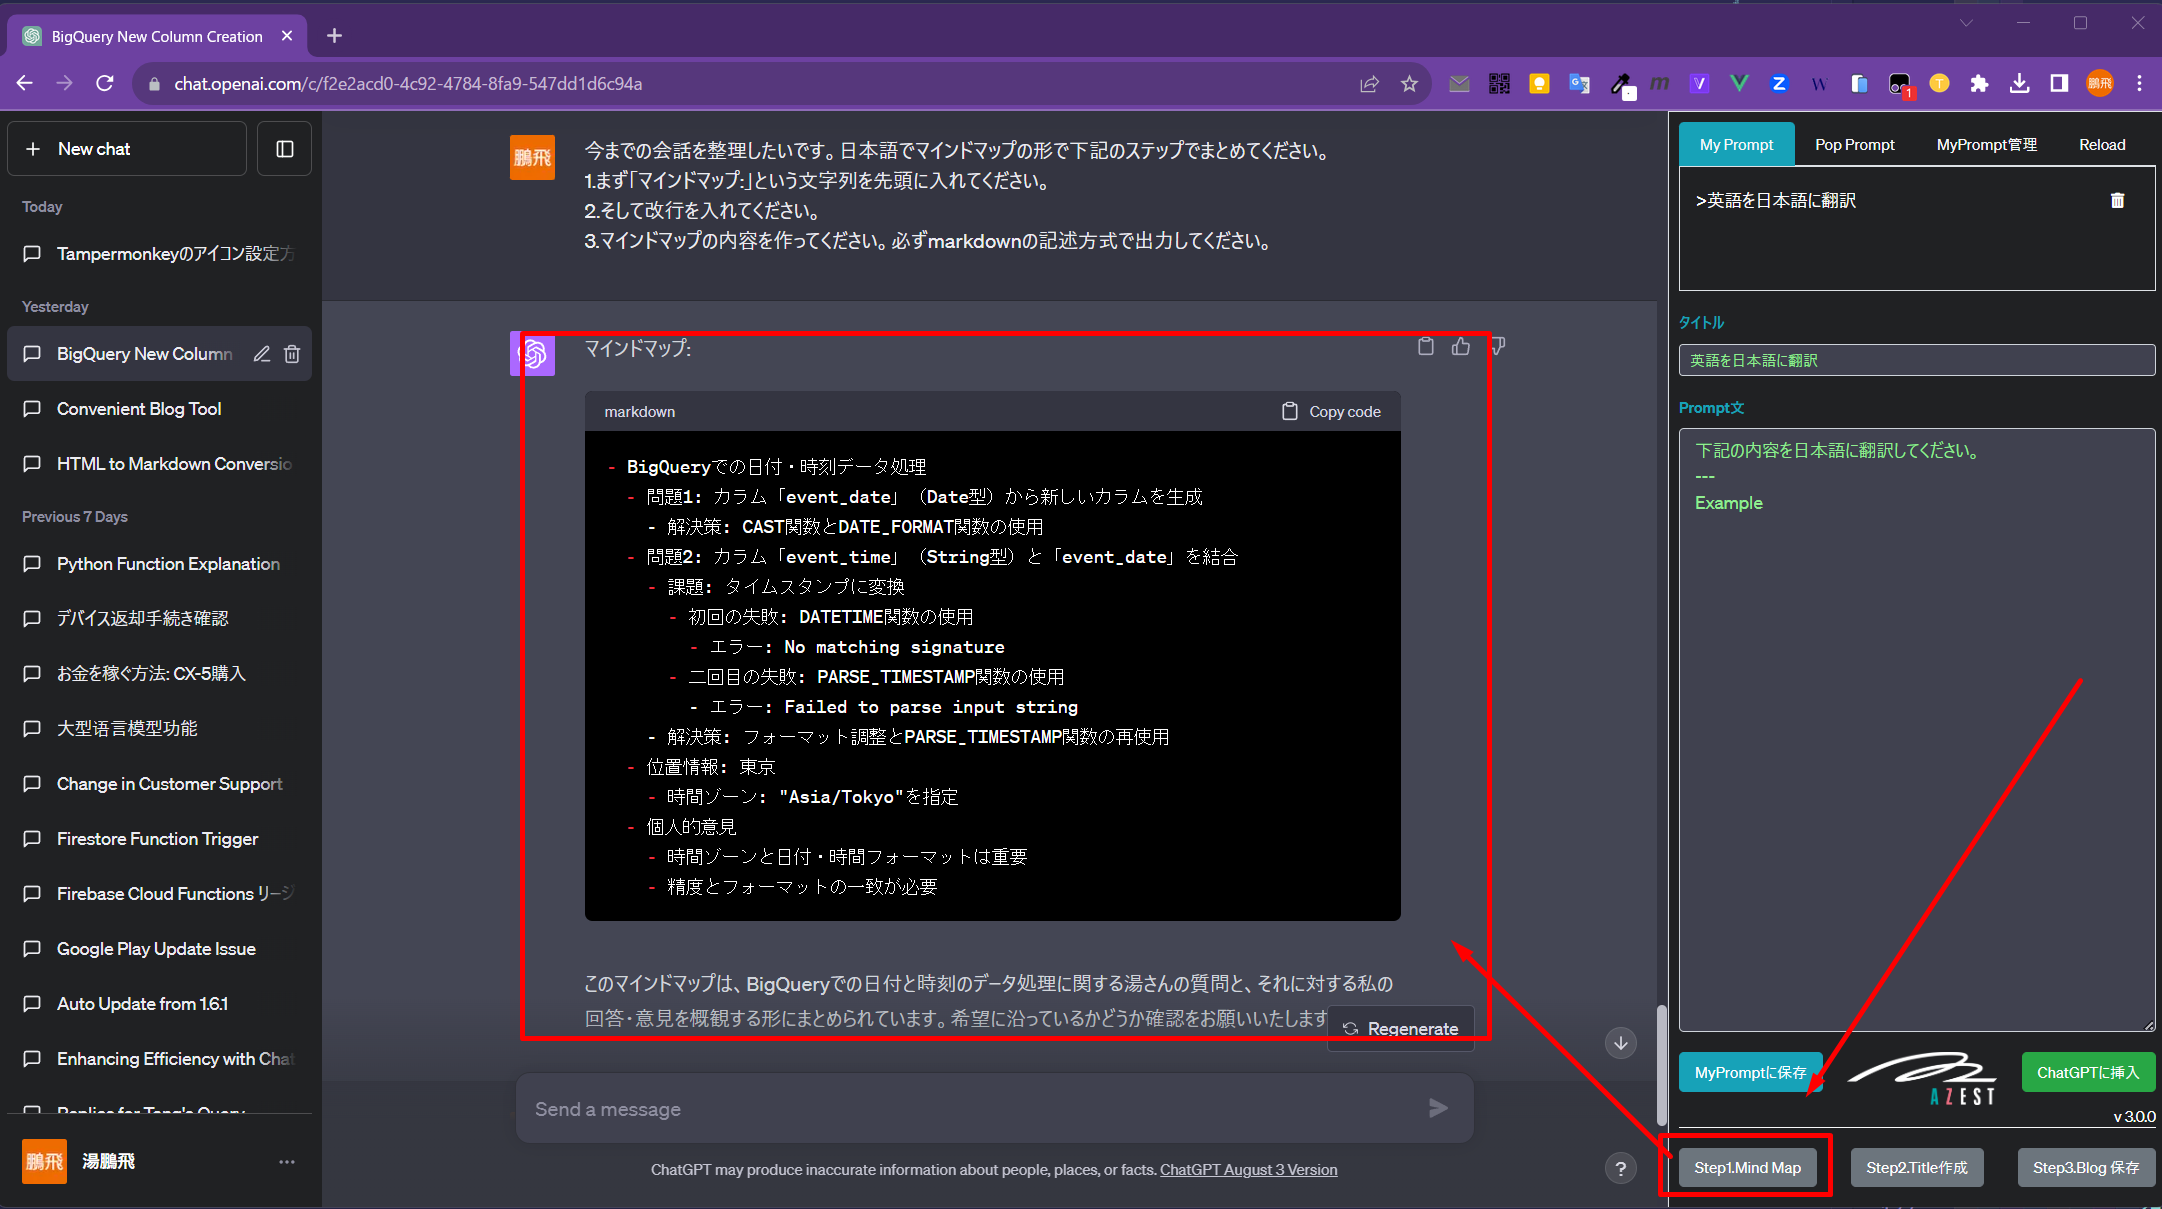Switch to the Pop Prompt tab
The width and height of the screenshot is (2162, 1209).
[1854, 145]
